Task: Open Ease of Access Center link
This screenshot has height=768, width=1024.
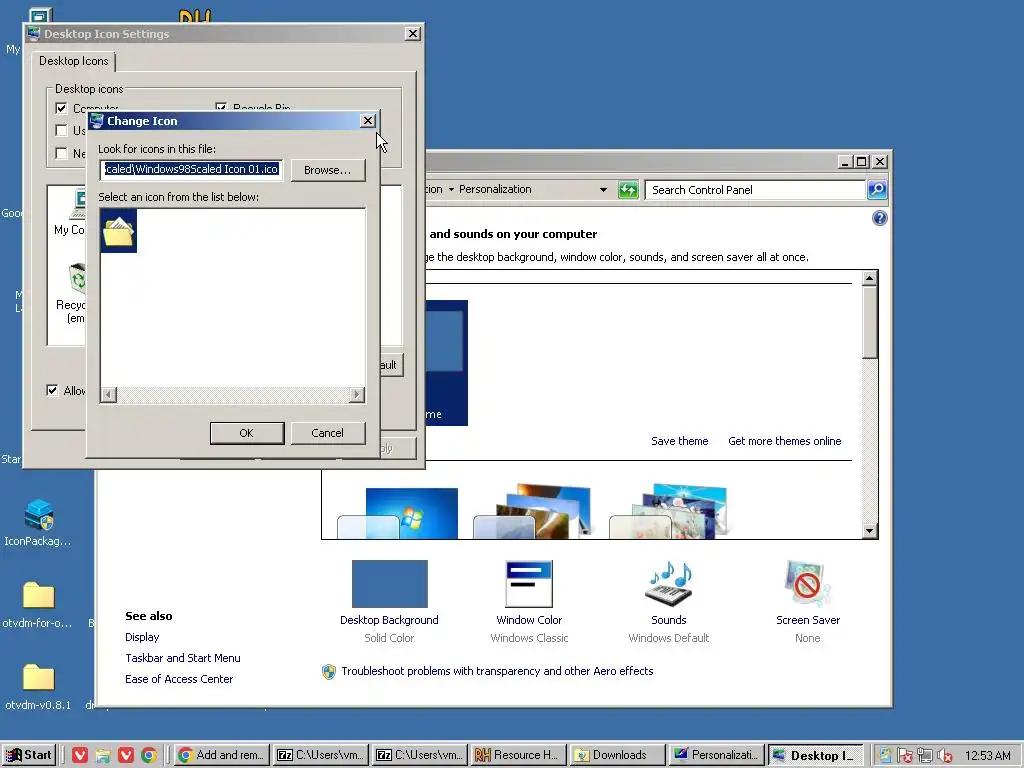Action: click(179, 679)
